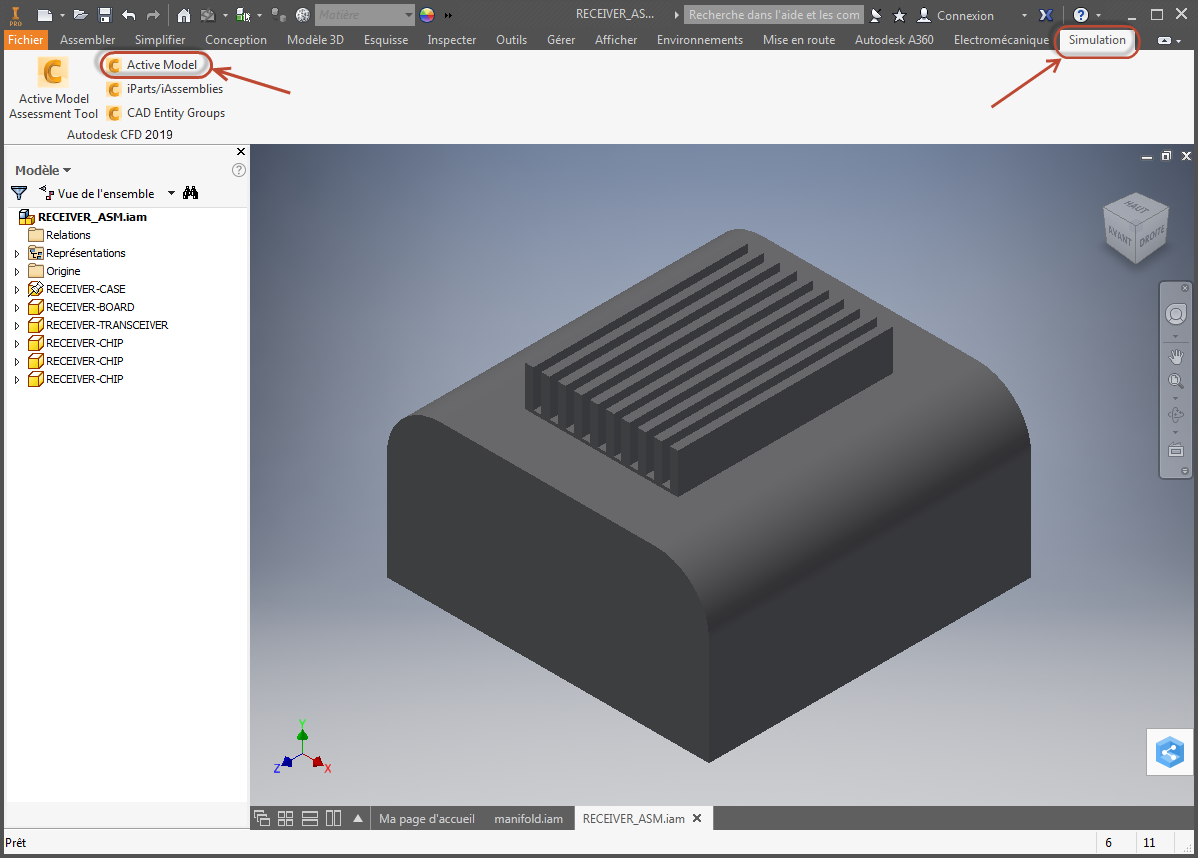Open the Modèle panel help icon

point(238,170)
